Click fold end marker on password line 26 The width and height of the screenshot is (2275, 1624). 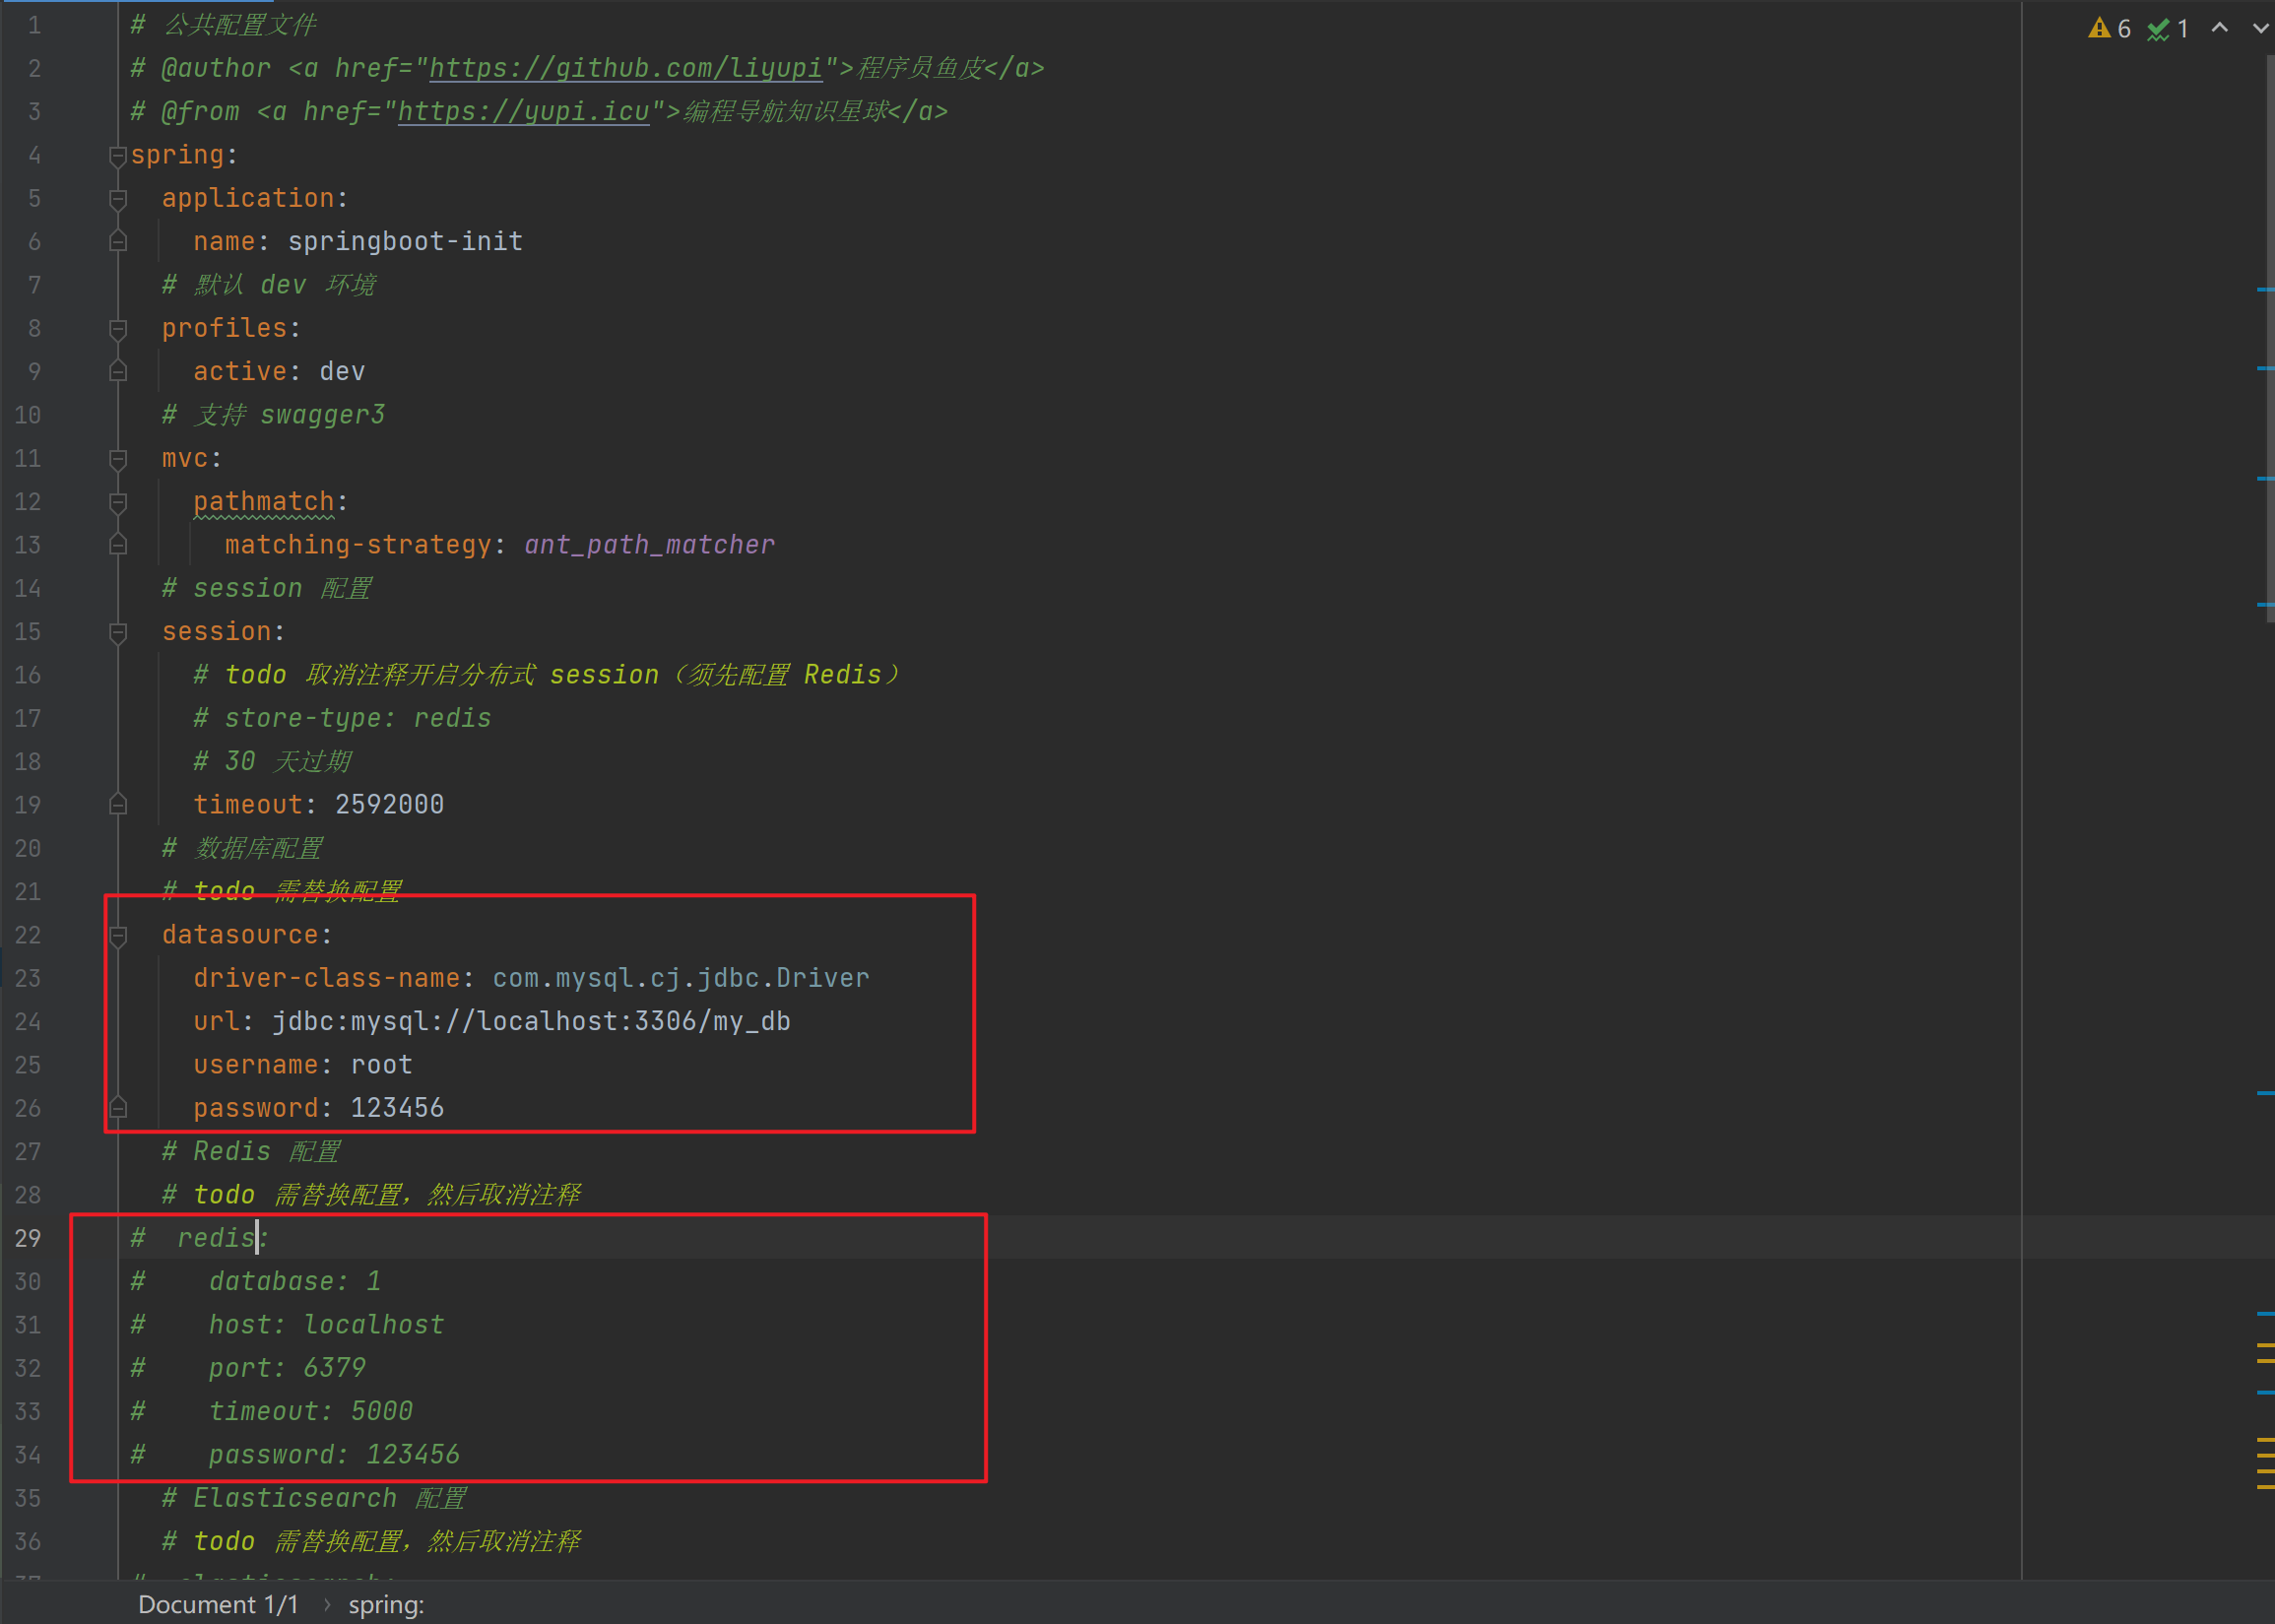point(118,1108)
